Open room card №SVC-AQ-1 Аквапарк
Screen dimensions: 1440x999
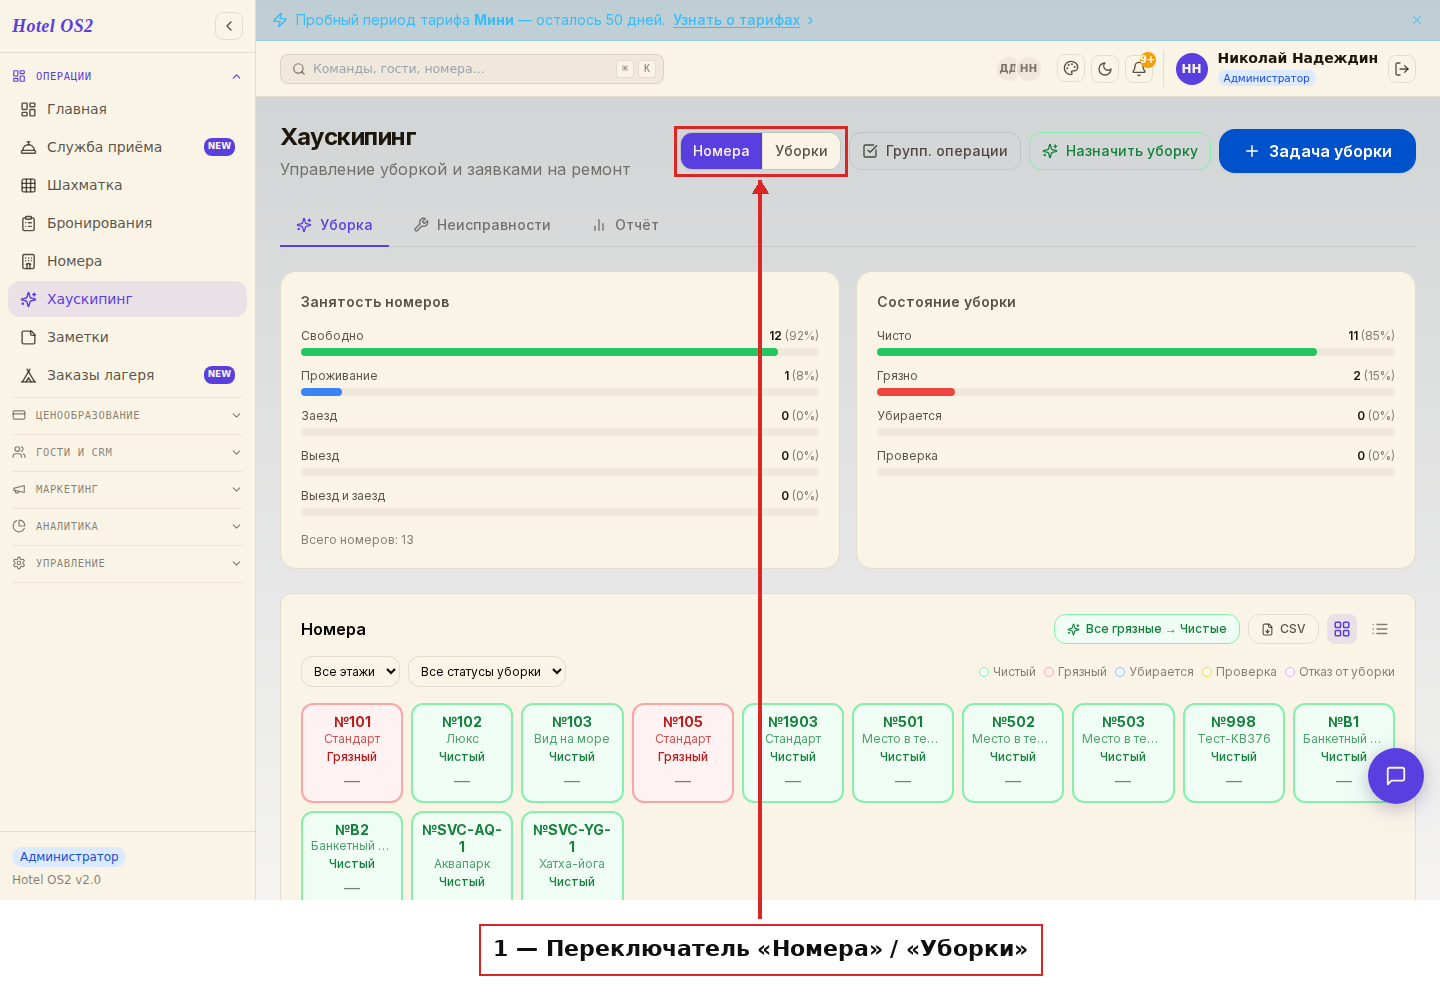462,856
